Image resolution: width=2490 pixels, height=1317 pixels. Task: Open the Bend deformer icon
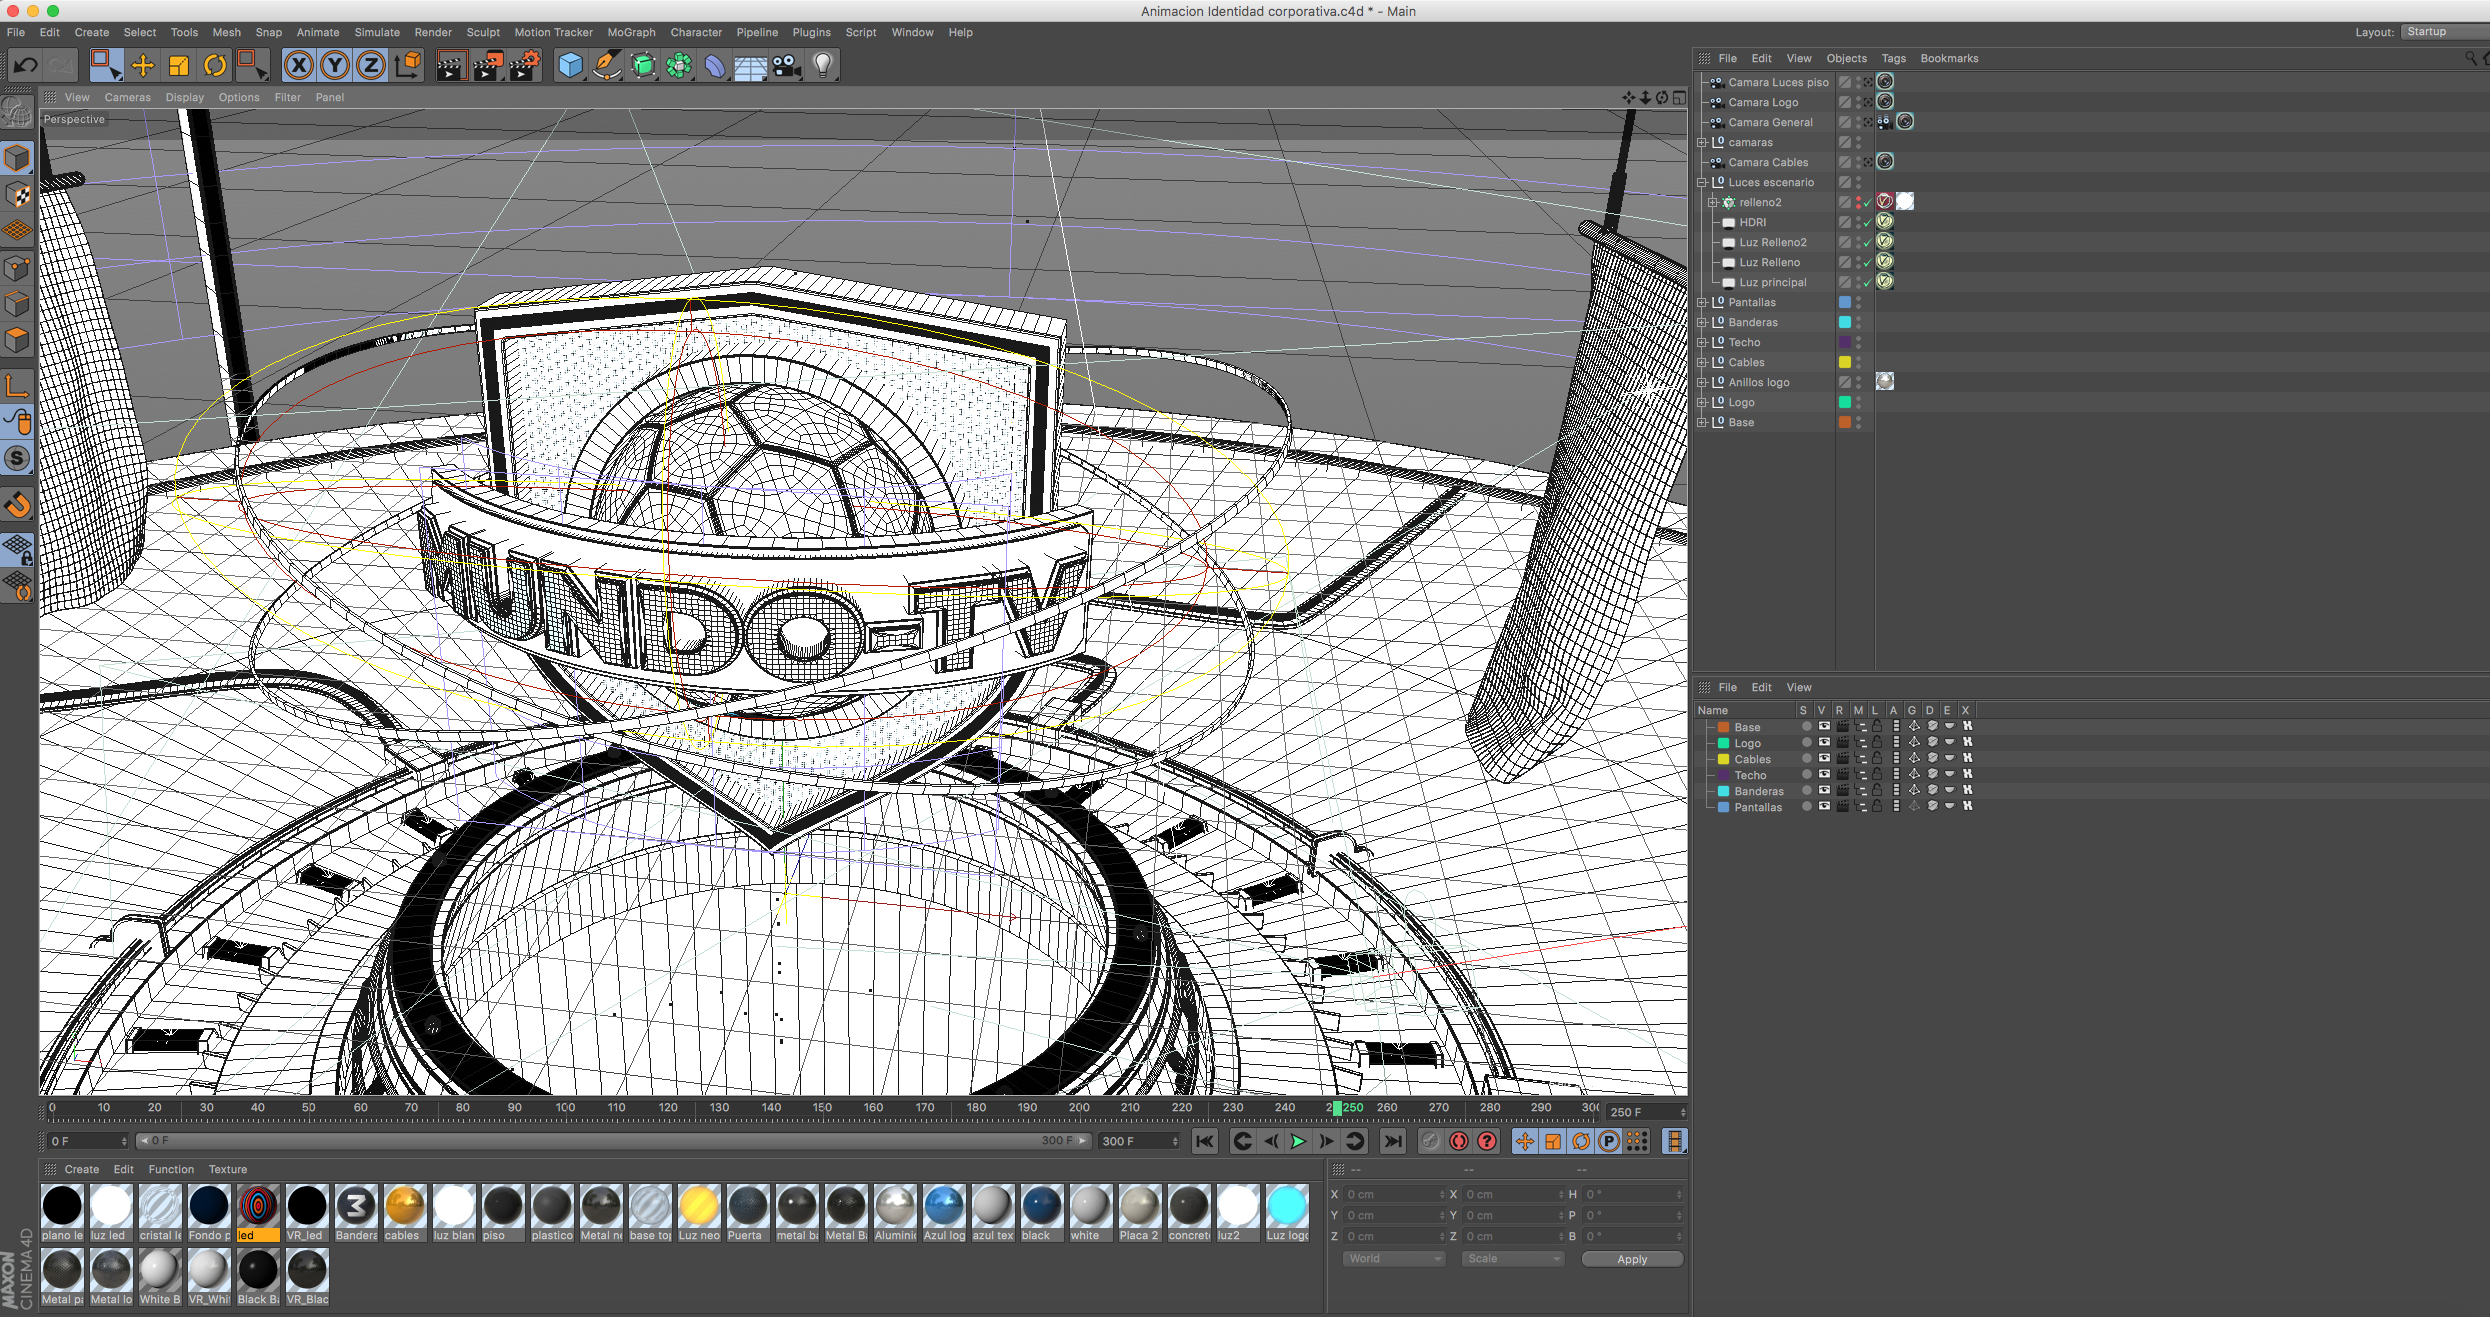pos(715,66)
